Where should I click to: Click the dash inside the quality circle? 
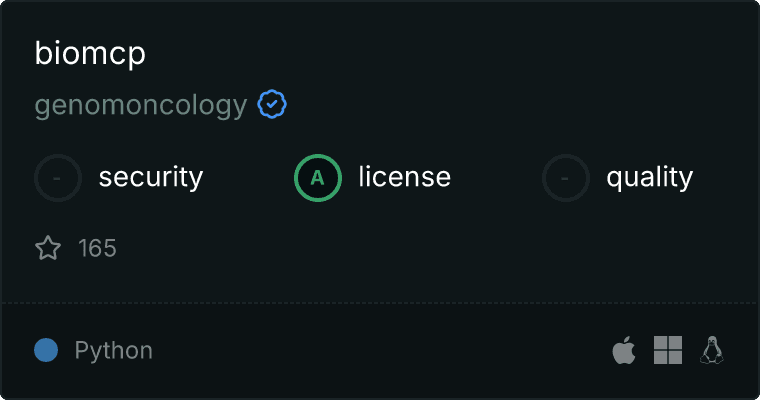[565, 178]
